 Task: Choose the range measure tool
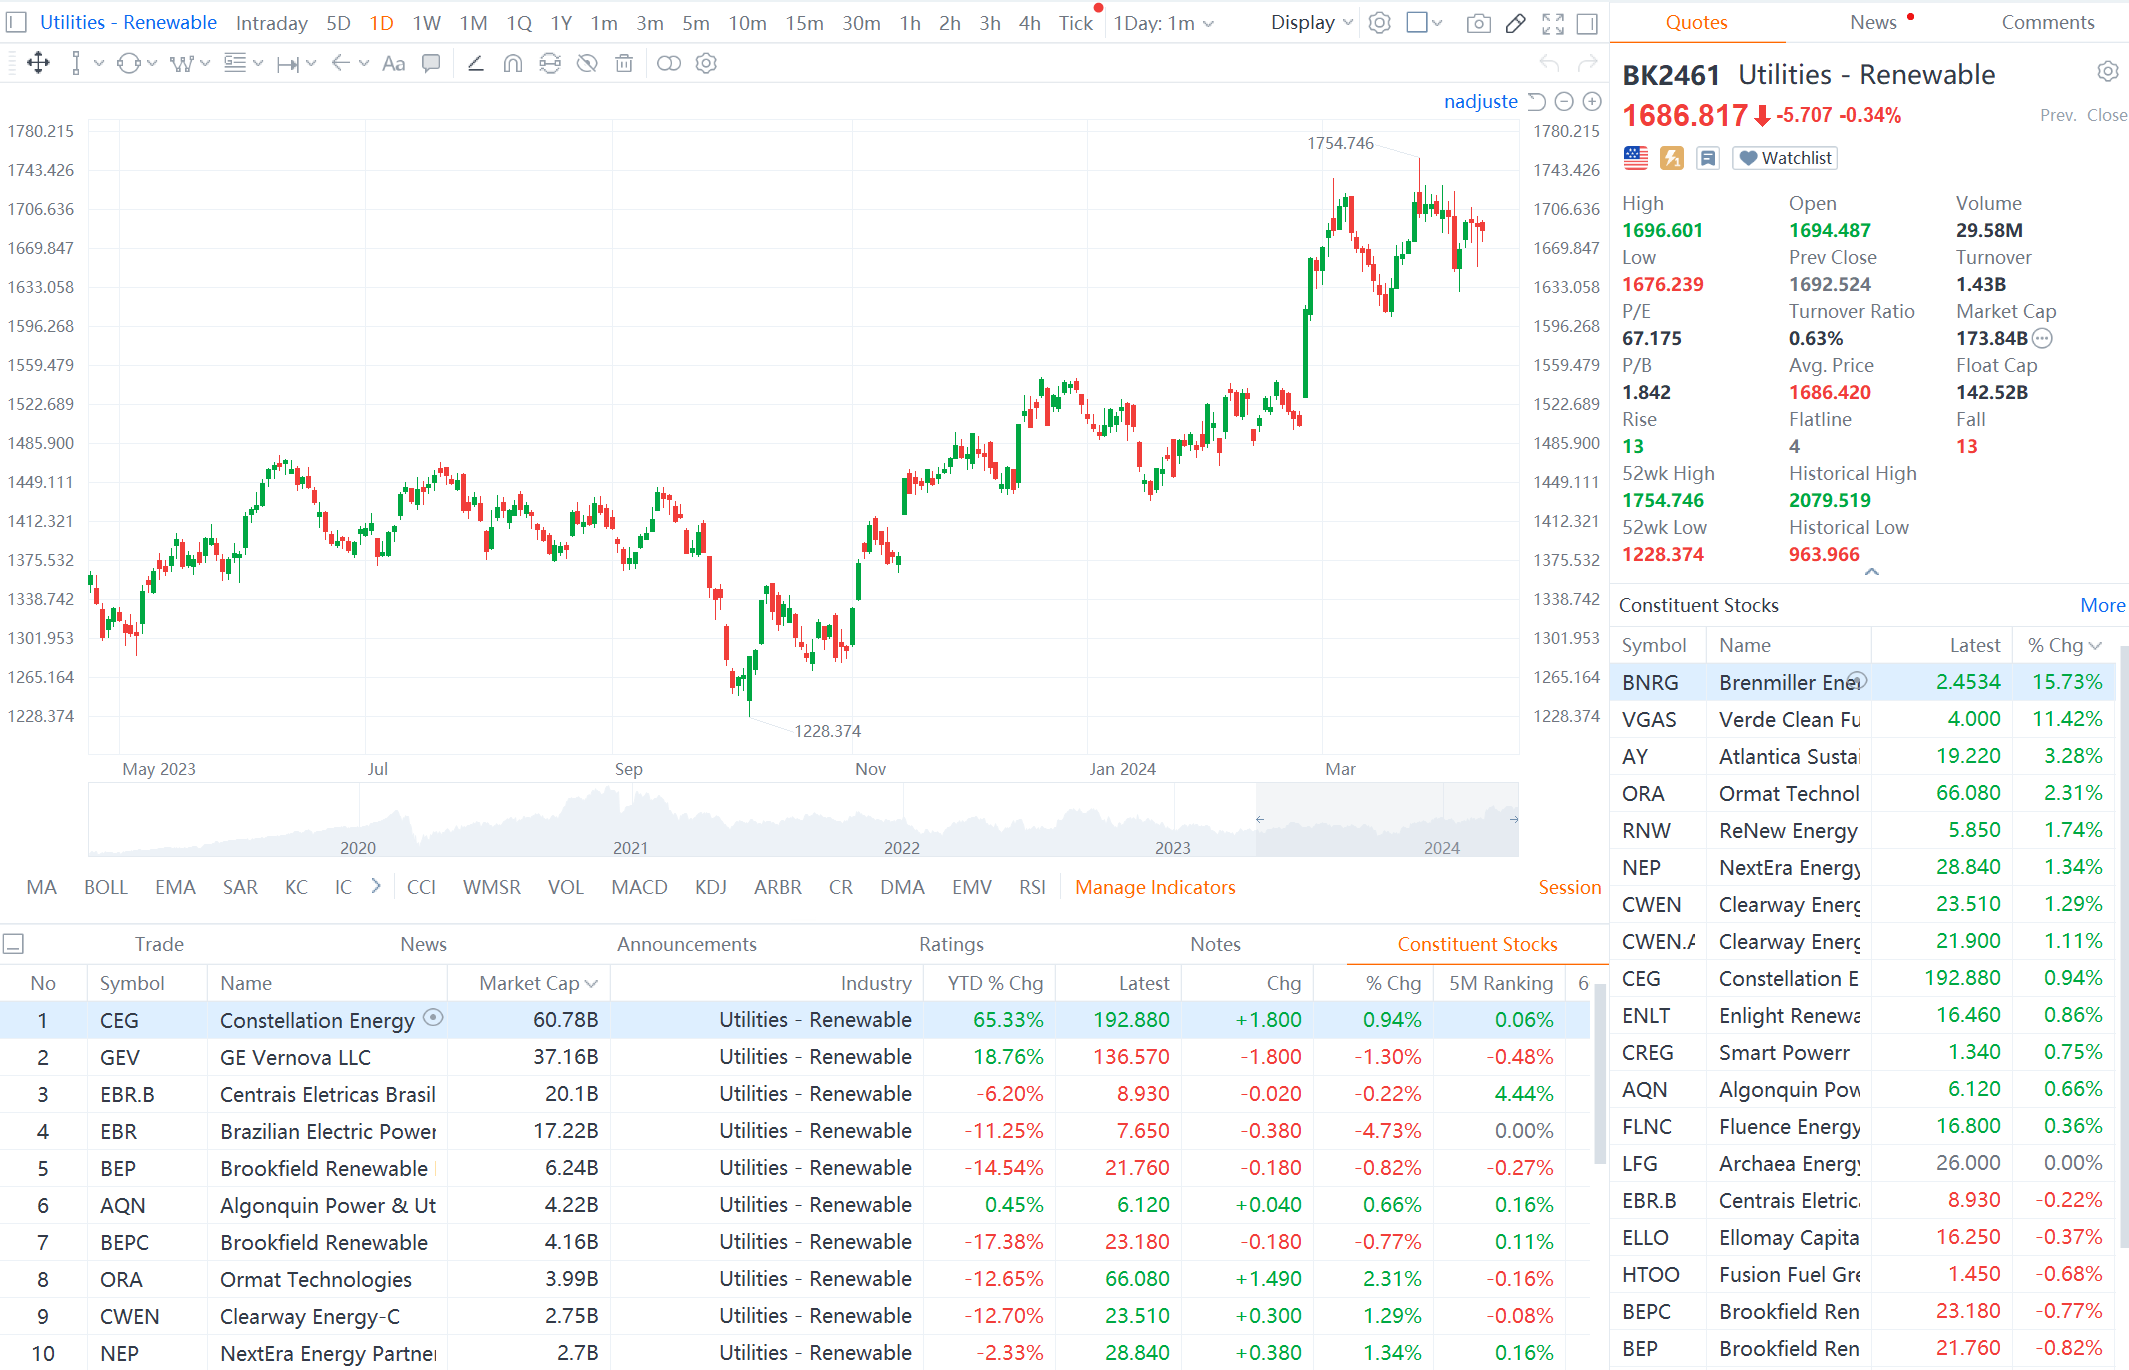tap(288, 64)
